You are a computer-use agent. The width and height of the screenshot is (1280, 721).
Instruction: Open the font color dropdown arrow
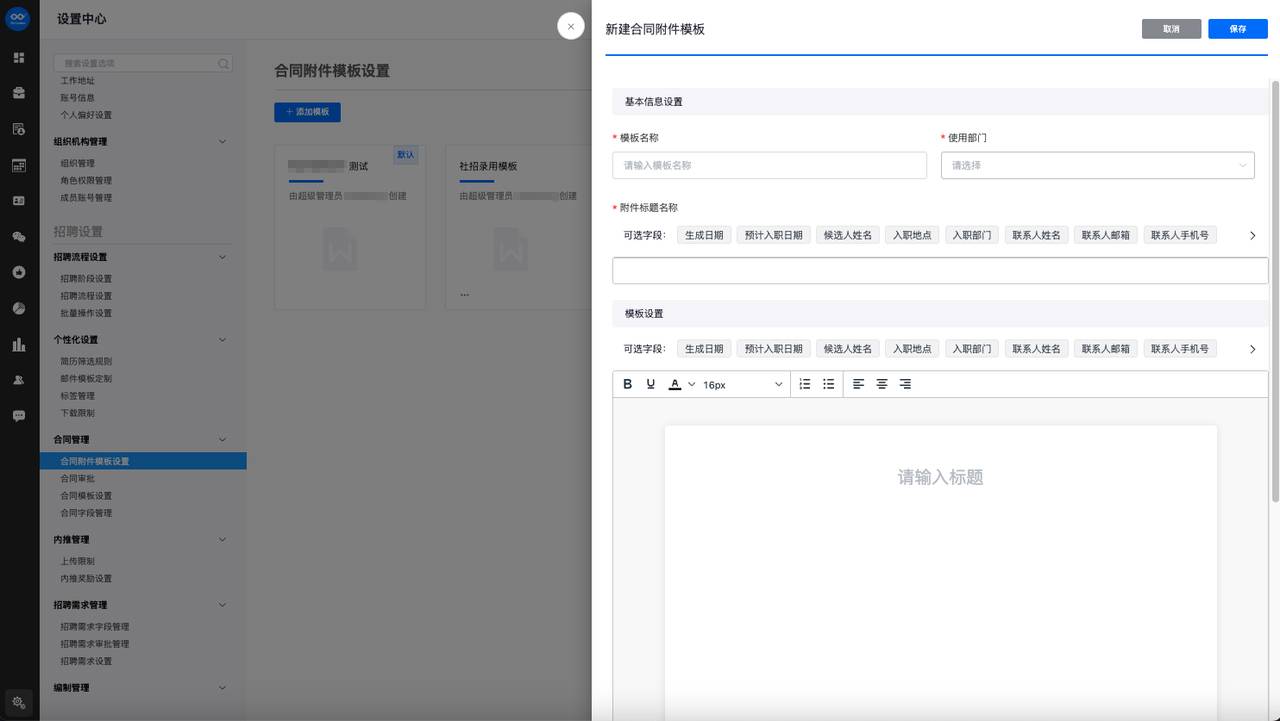point(691,384)
